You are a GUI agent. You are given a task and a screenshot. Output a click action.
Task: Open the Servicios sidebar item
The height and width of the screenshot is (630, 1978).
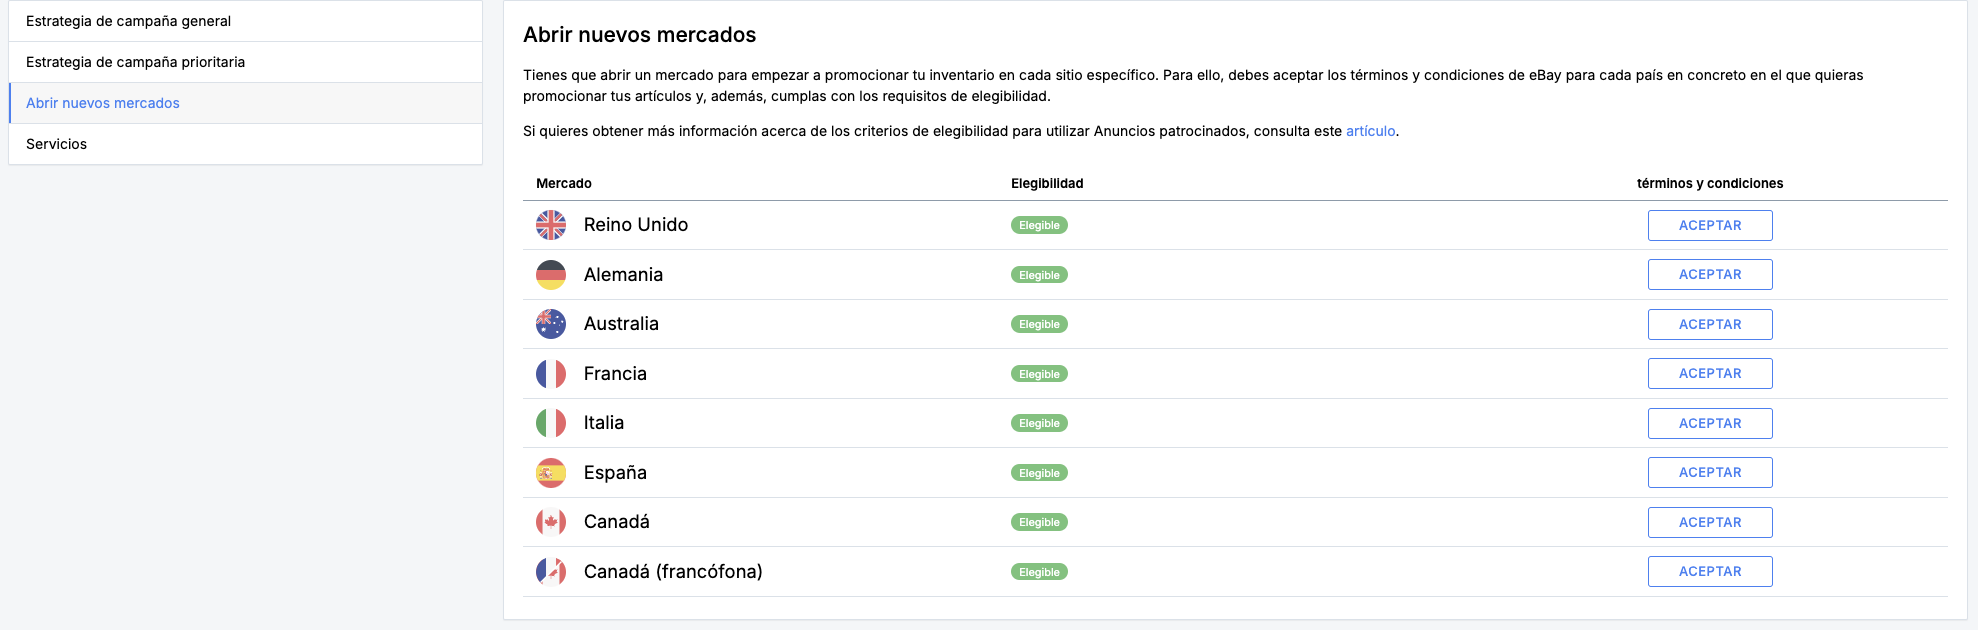[246, 144]
